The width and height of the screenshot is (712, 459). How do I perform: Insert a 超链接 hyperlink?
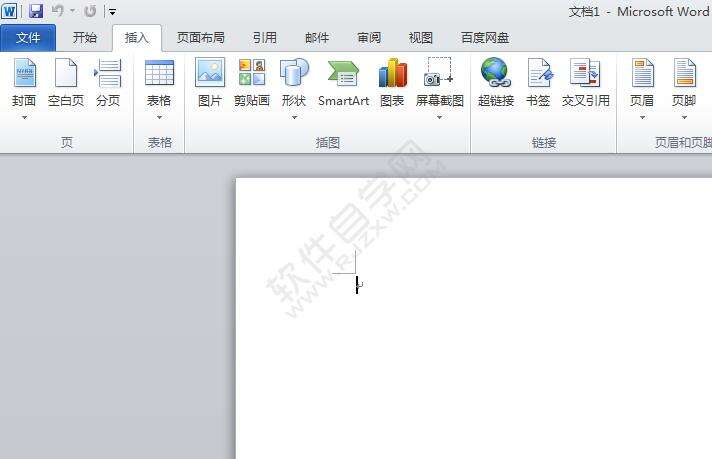(496, 83)
